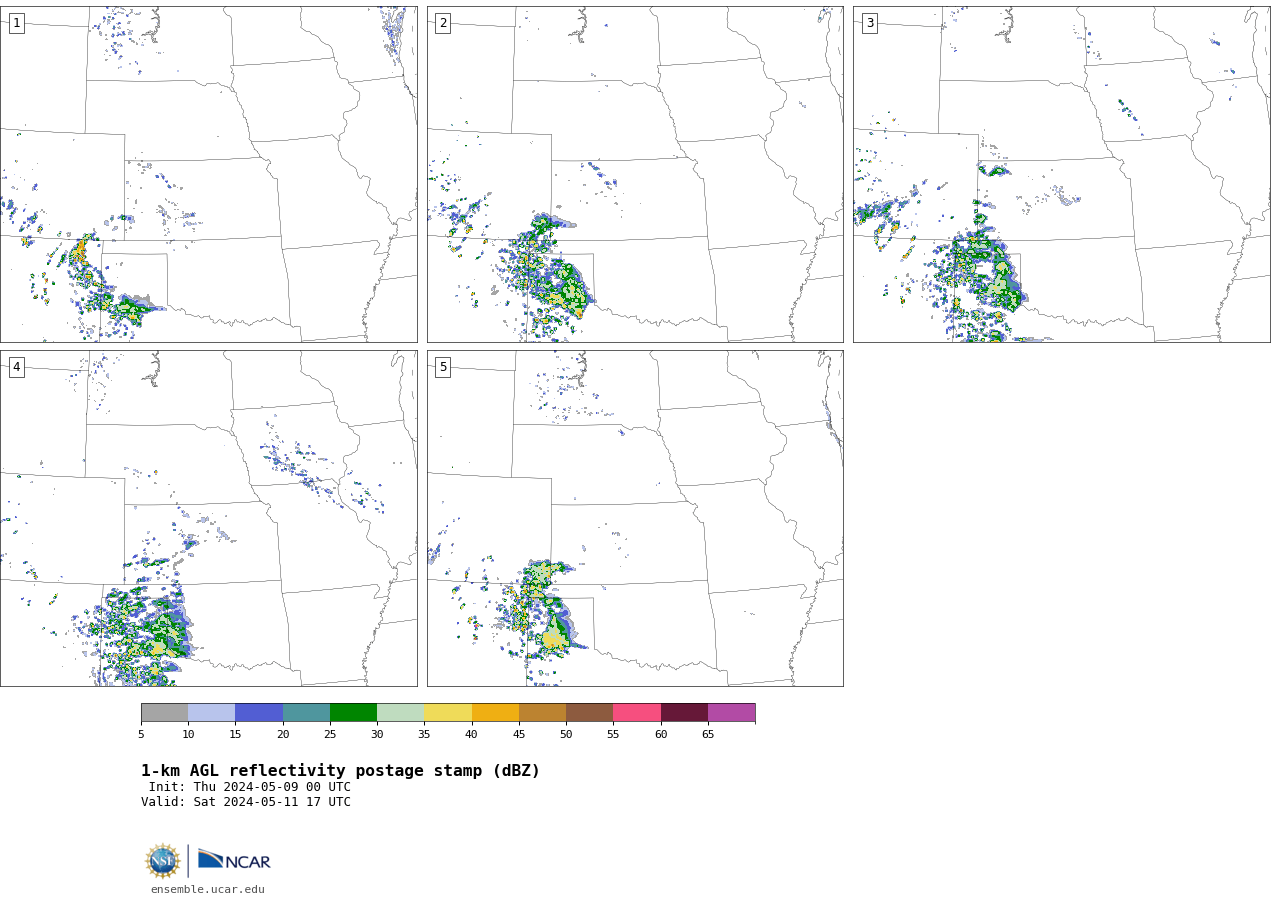The image size is (1280, 901).
Task: Open ensemble member 5 map panel
Action: pyautogui.click(x=635, y=518)
